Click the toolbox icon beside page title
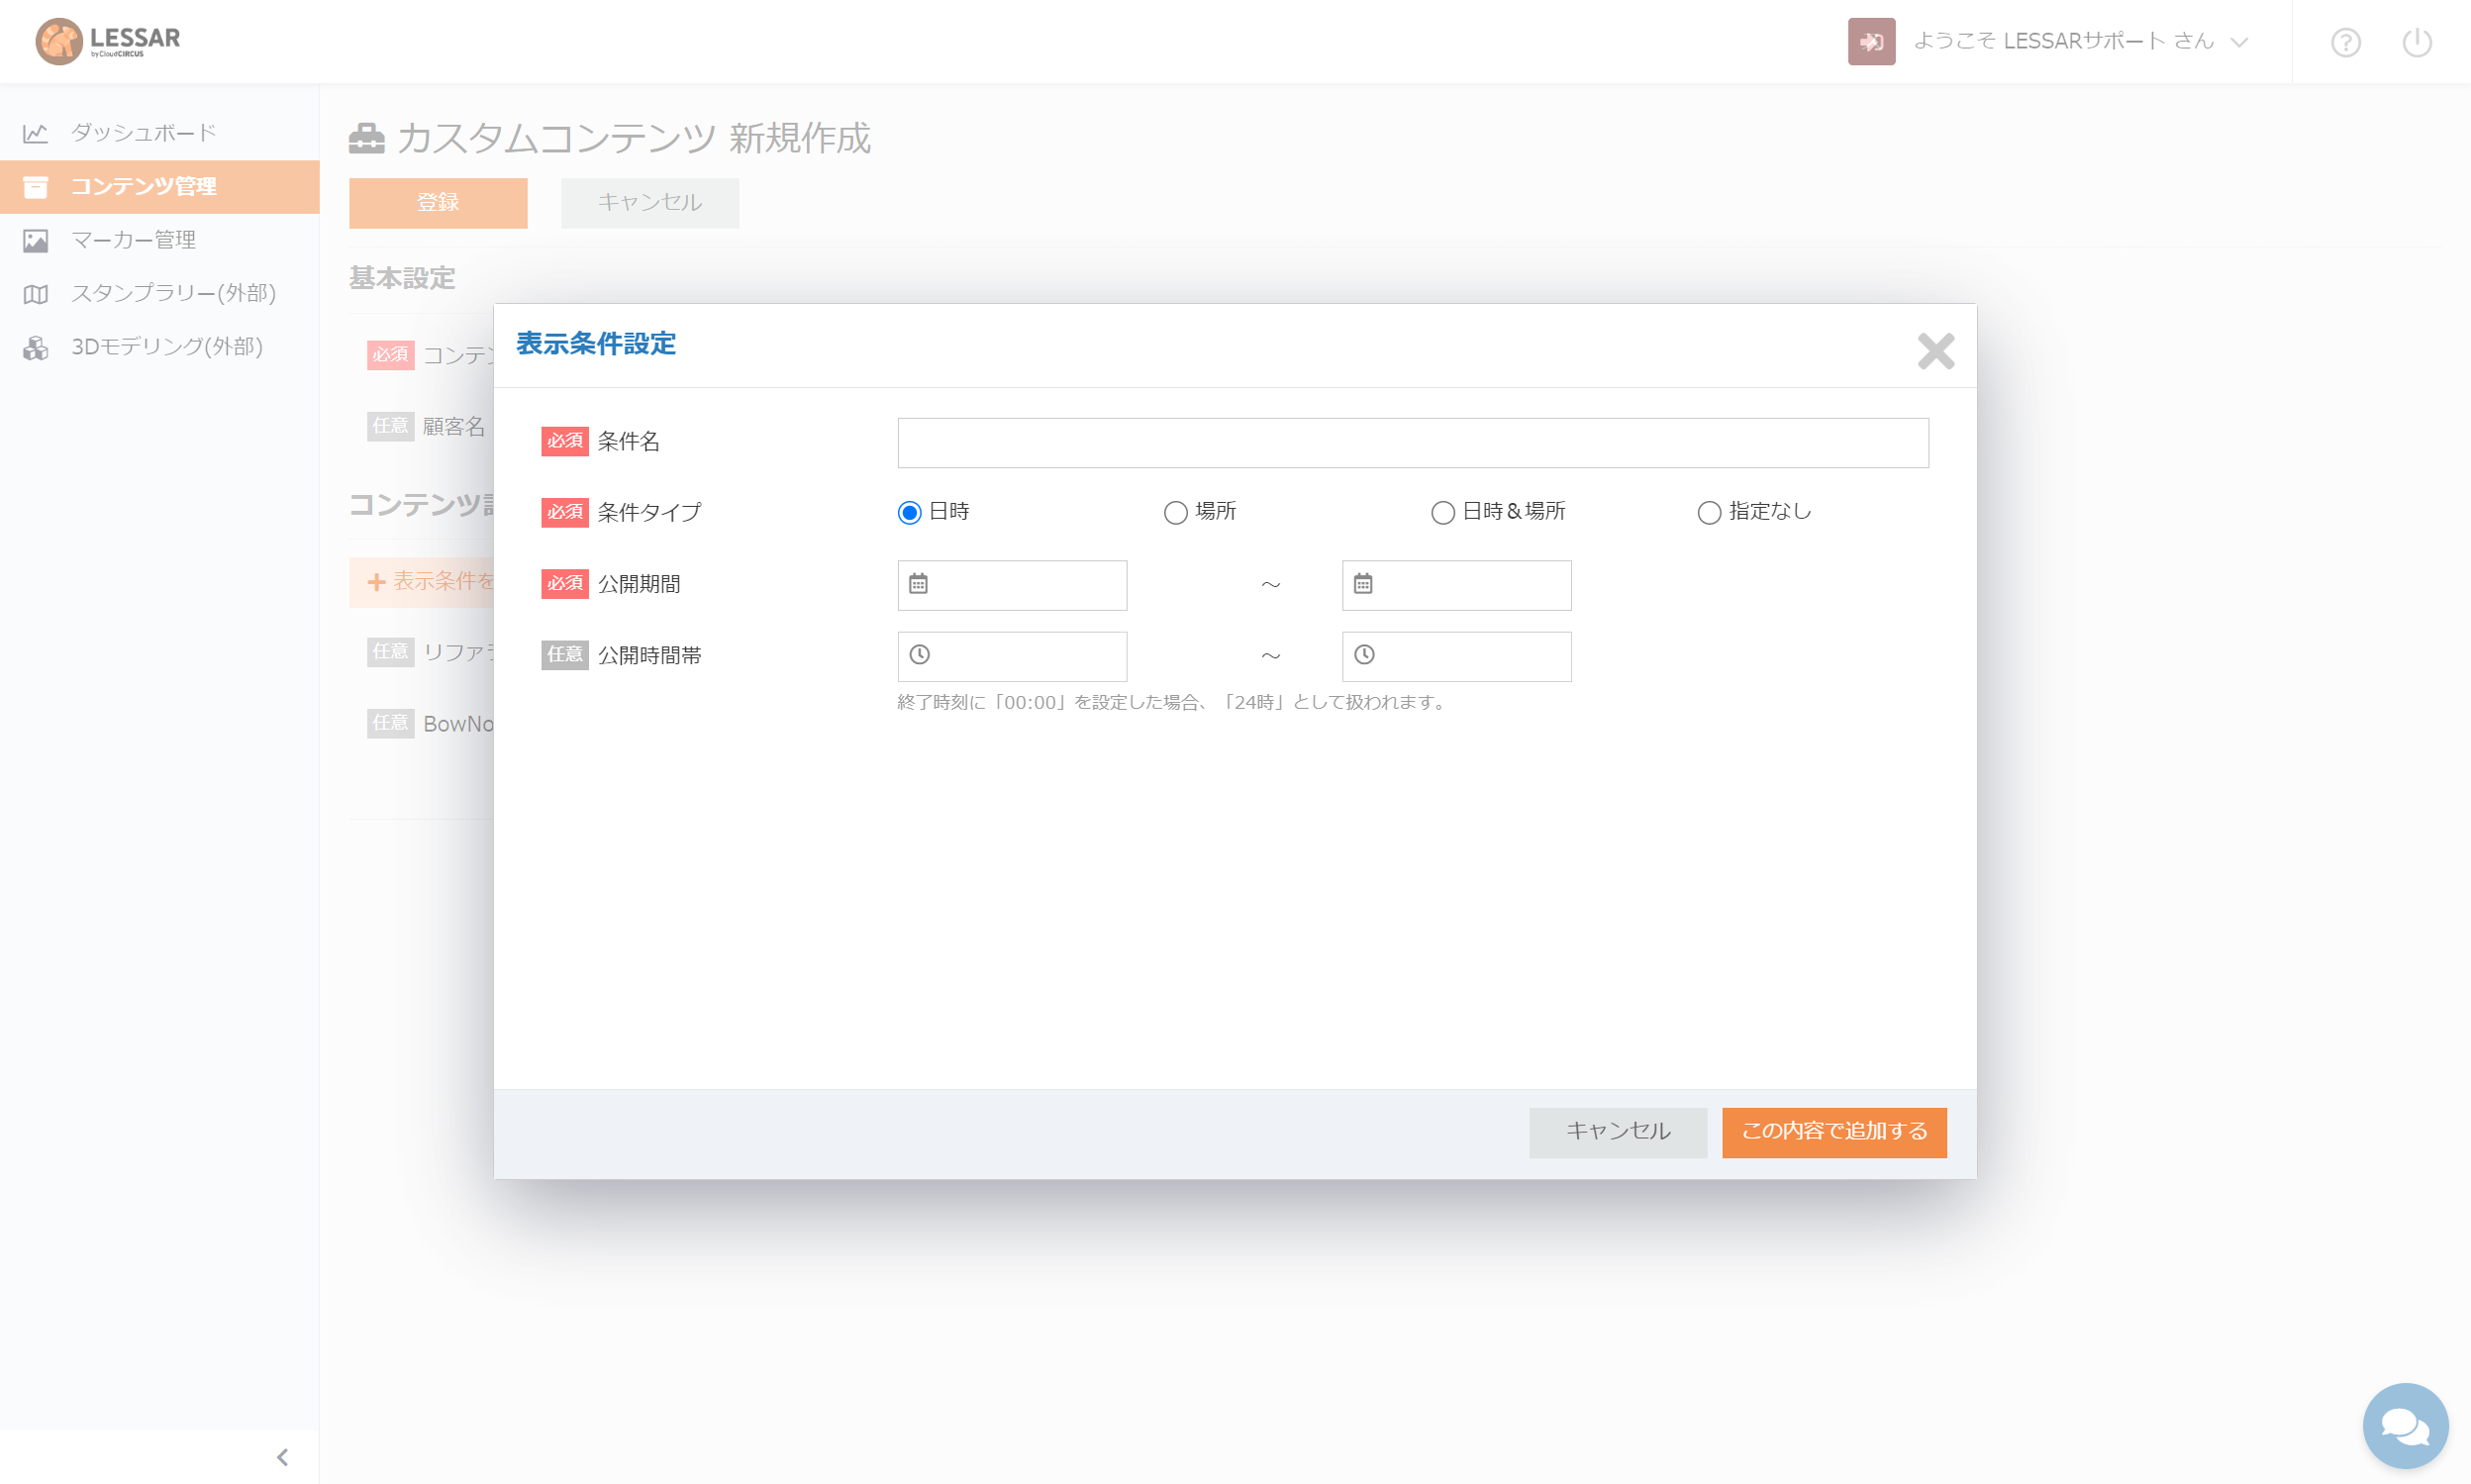The width and height of the screenshot is (2471, 1484). (x=367, y=137)
